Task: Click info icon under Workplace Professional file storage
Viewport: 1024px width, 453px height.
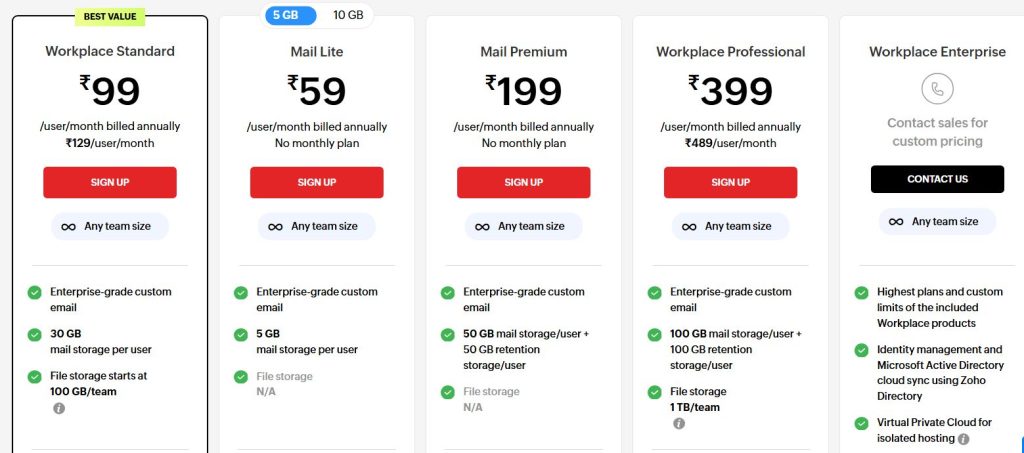Action: click(679, 423)
